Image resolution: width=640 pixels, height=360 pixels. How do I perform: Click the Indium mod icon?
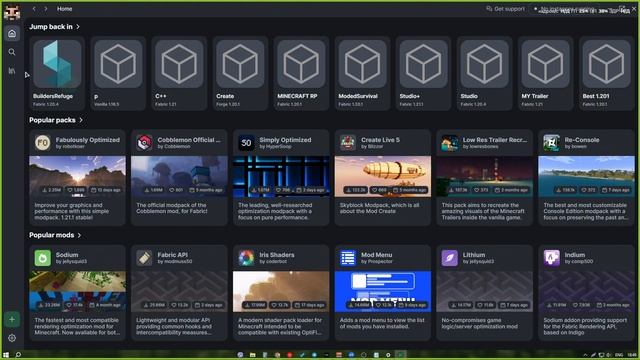(x=551, y=258)
